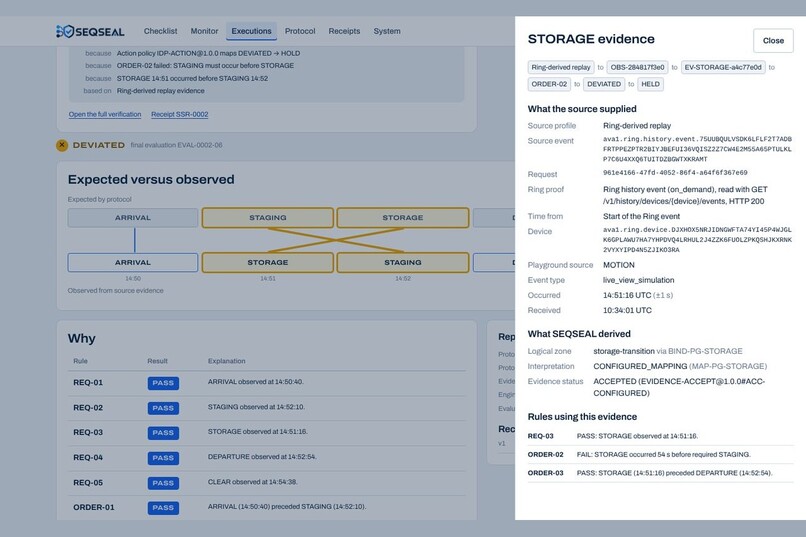This screenshot has height=537, width=806.
Task: Click the MOTION playground source value
Action: tap(618, 265)
